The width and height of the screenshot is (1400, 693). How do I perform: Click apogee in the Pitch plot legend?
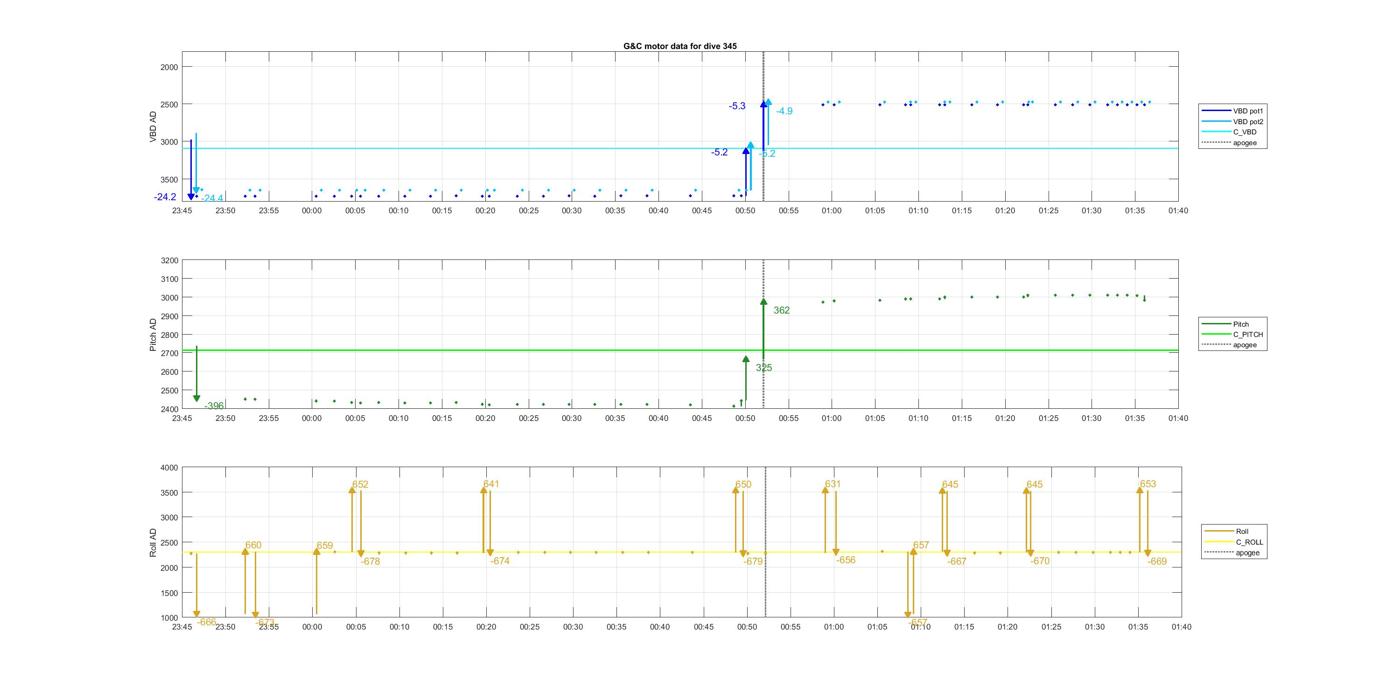(1232, 345)
